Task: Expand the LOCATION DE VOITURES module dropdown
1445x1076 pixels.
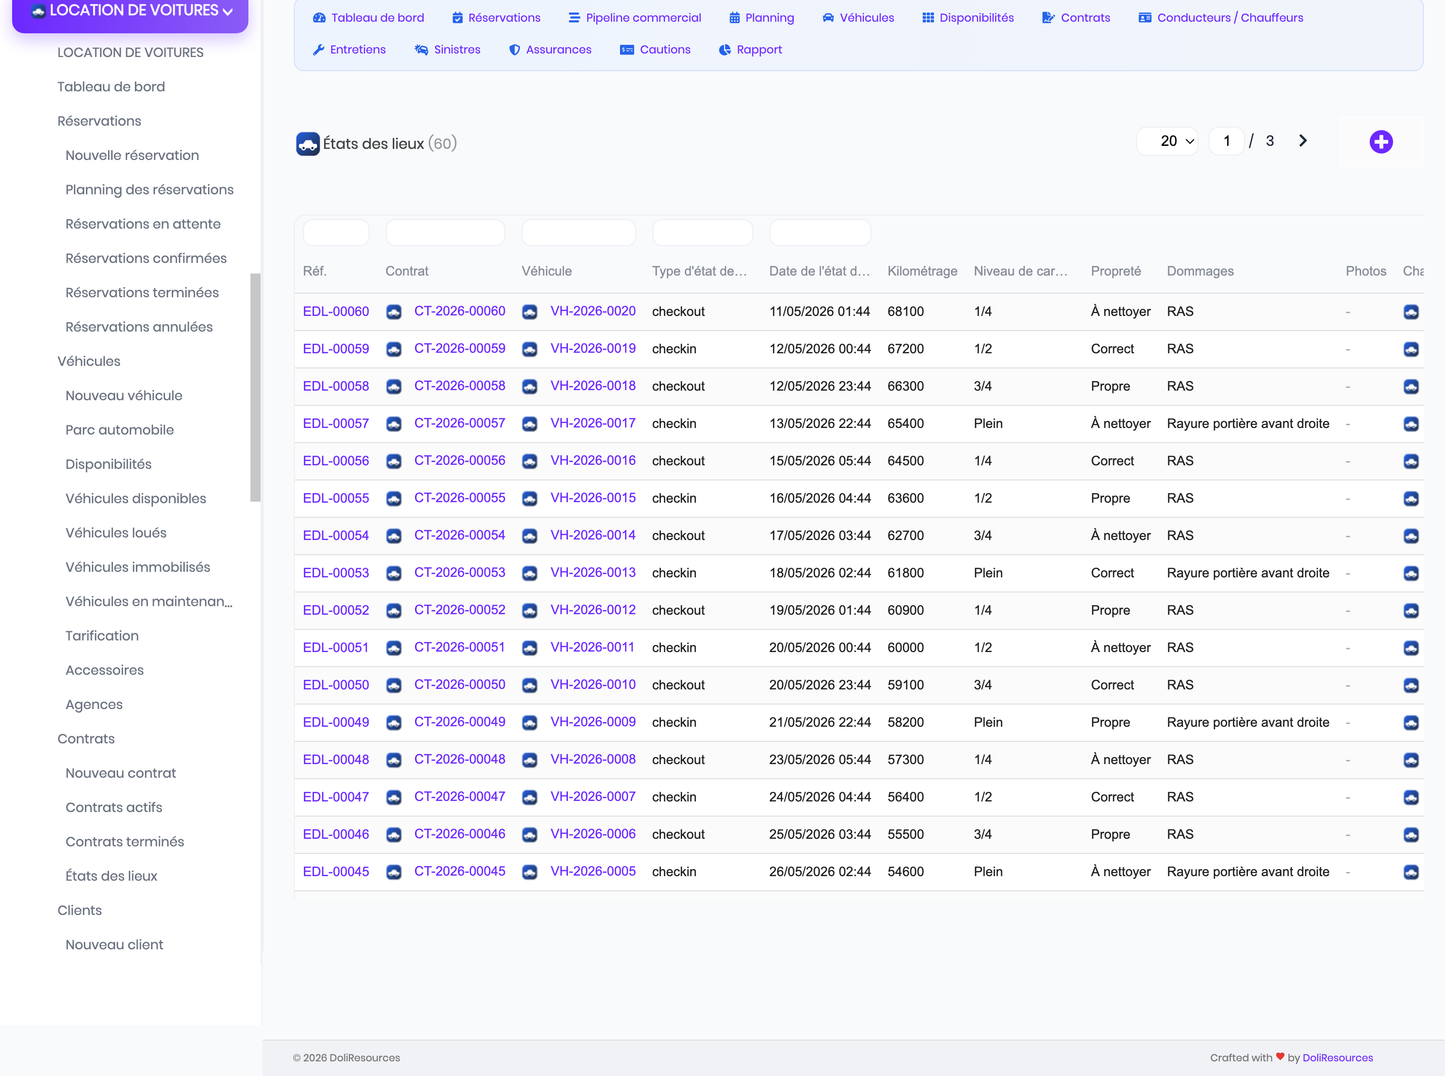Action: coord(130,12)
